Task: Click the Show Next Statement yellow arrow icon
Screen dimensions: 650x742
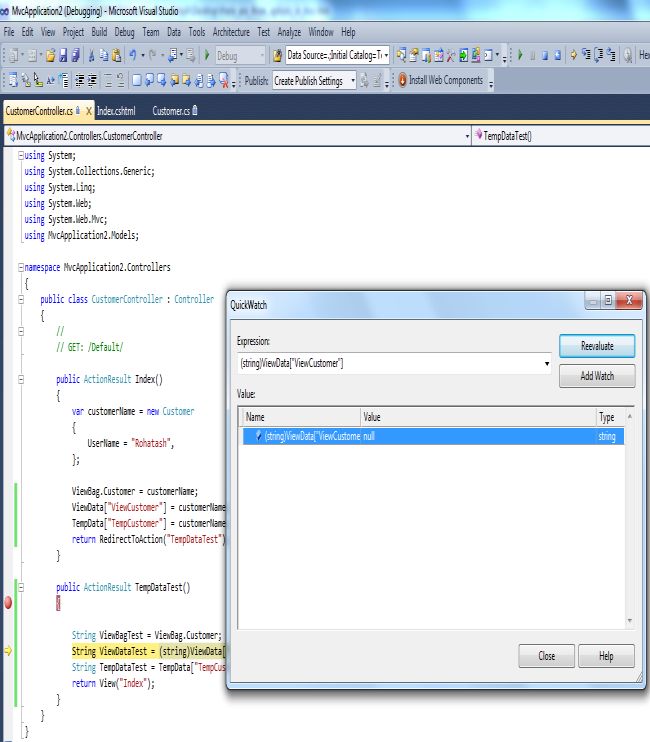Action: (x=573, y=55)
